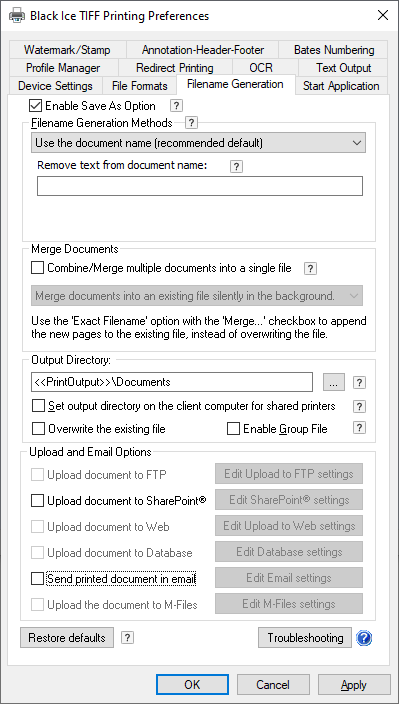Check Send printed document in email

tap(37, 578)
